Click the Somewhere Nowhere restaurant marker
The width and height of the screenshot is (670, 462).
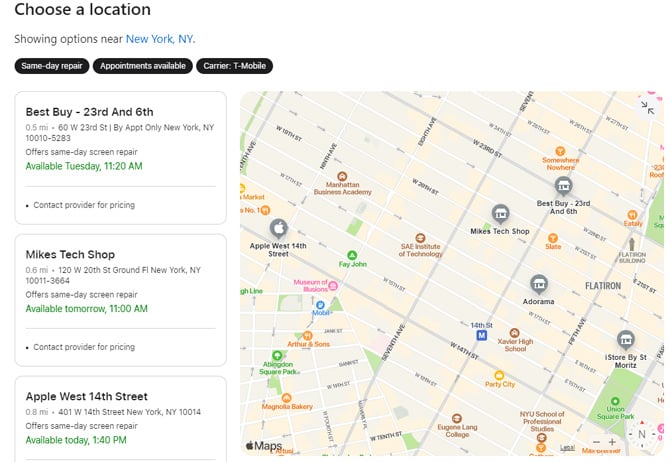pyautogui.click(x=560, y=151)
